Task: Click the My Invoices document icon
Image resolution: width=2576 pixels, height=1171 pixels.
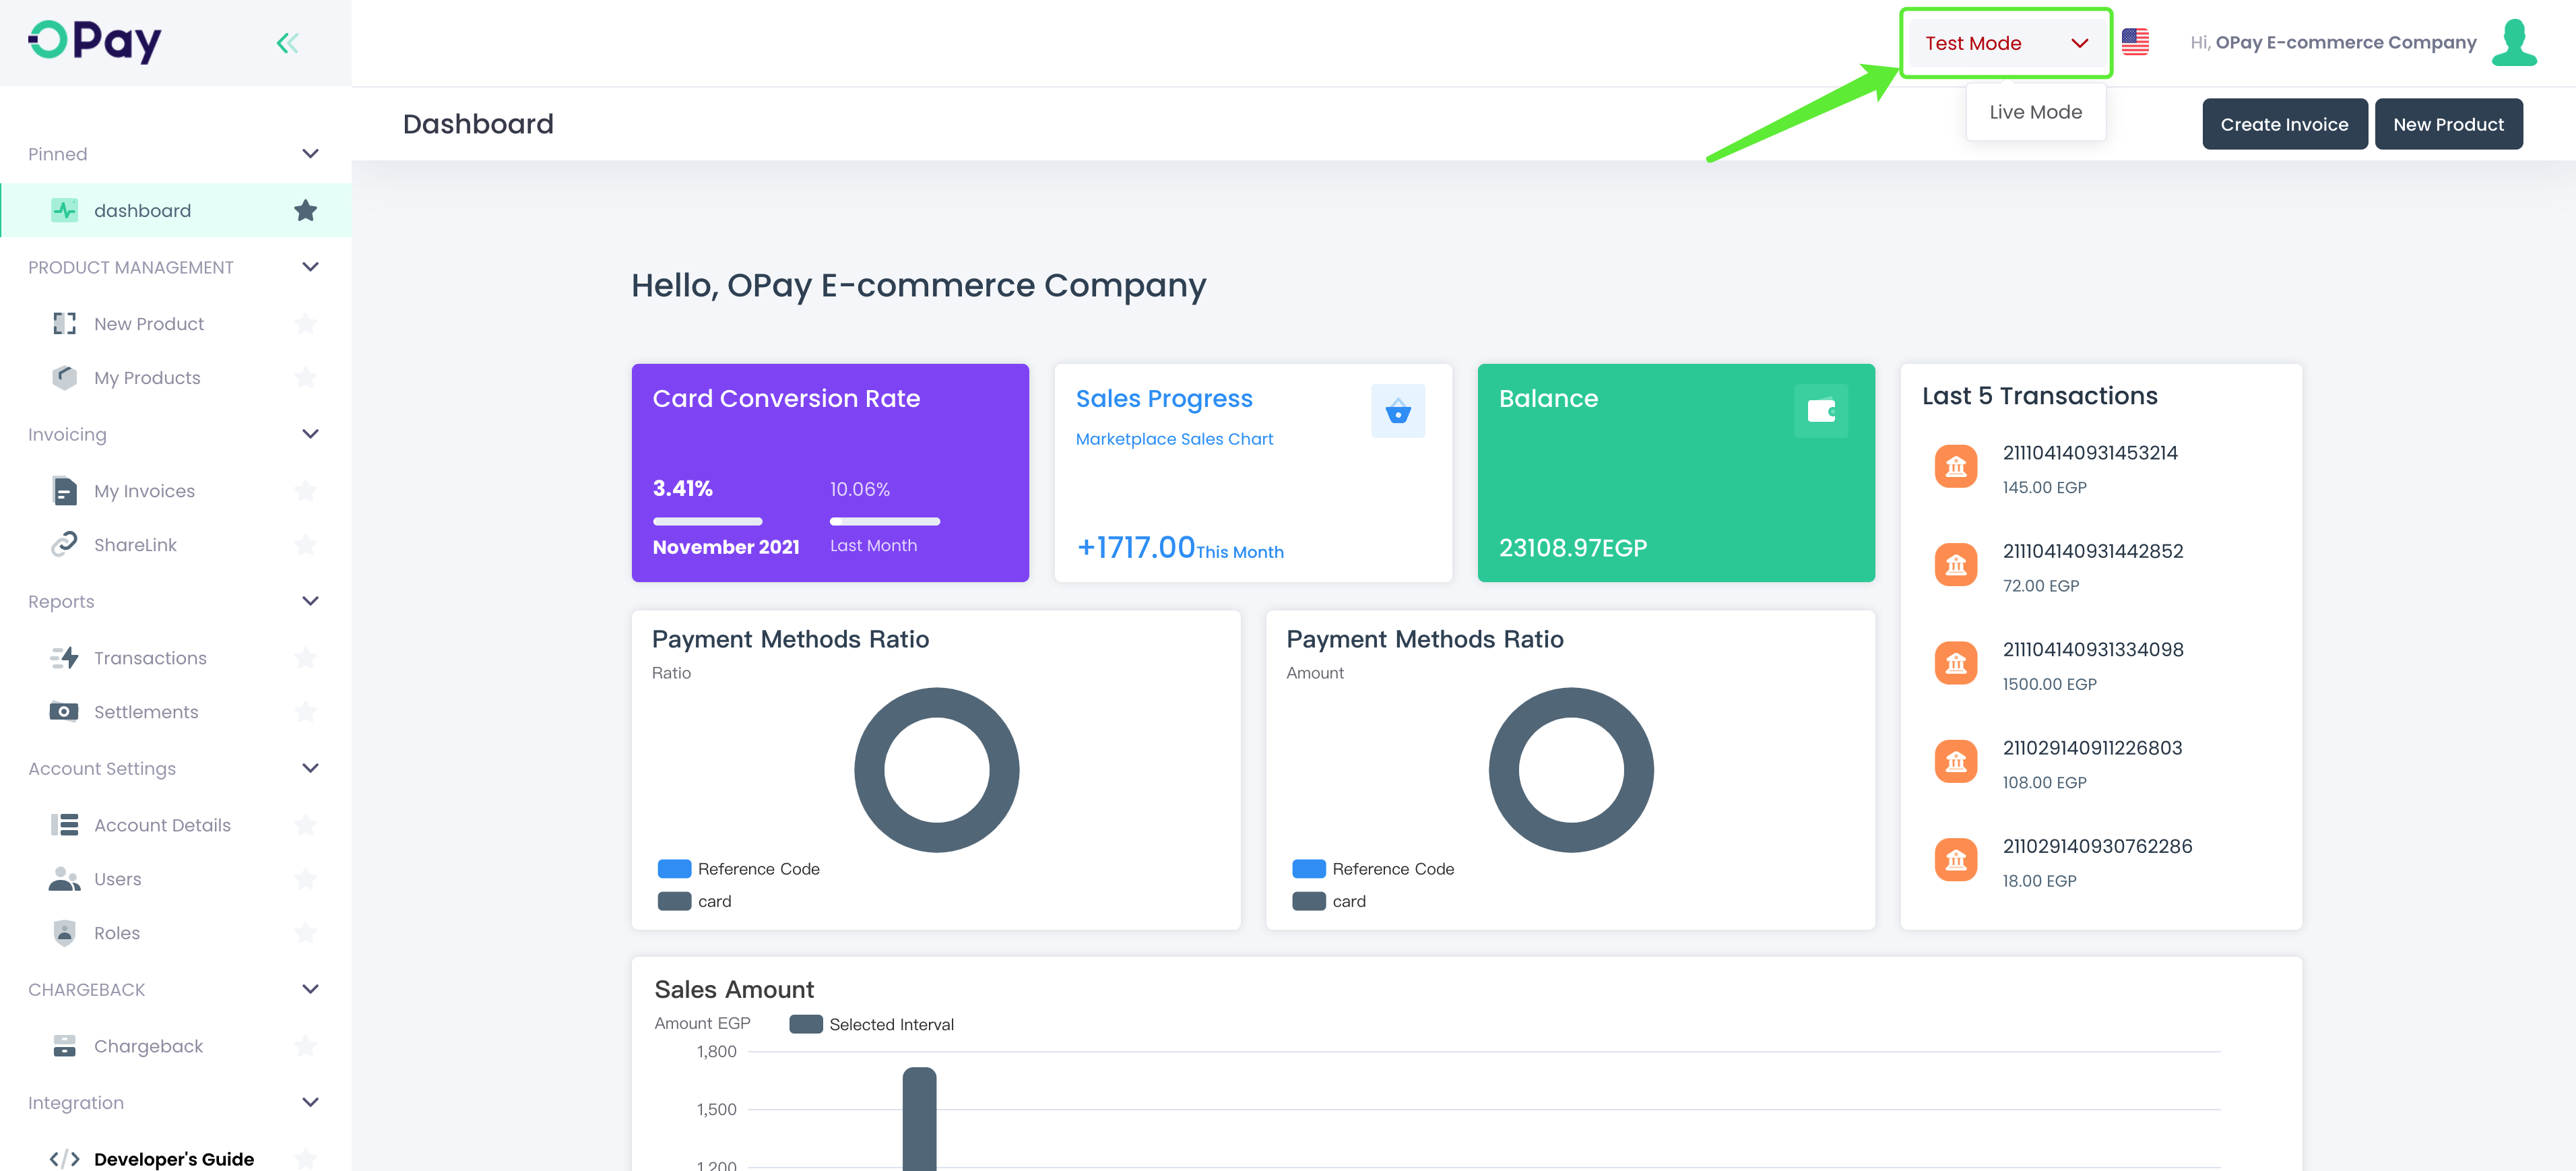Action: [64, 489]
